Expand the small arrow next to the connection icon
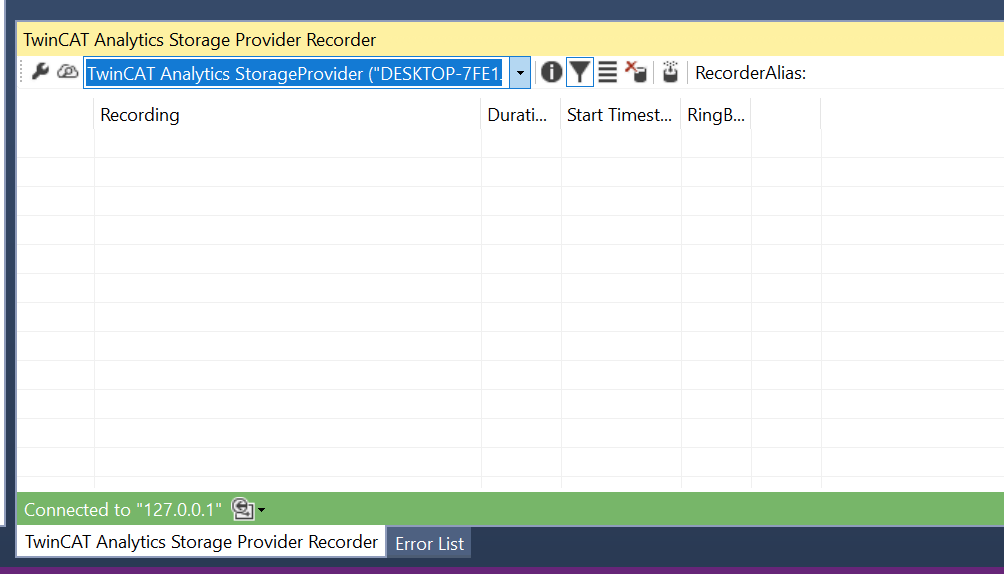The height and width of the screenshot is (574, 1004). tap(261, 511)
